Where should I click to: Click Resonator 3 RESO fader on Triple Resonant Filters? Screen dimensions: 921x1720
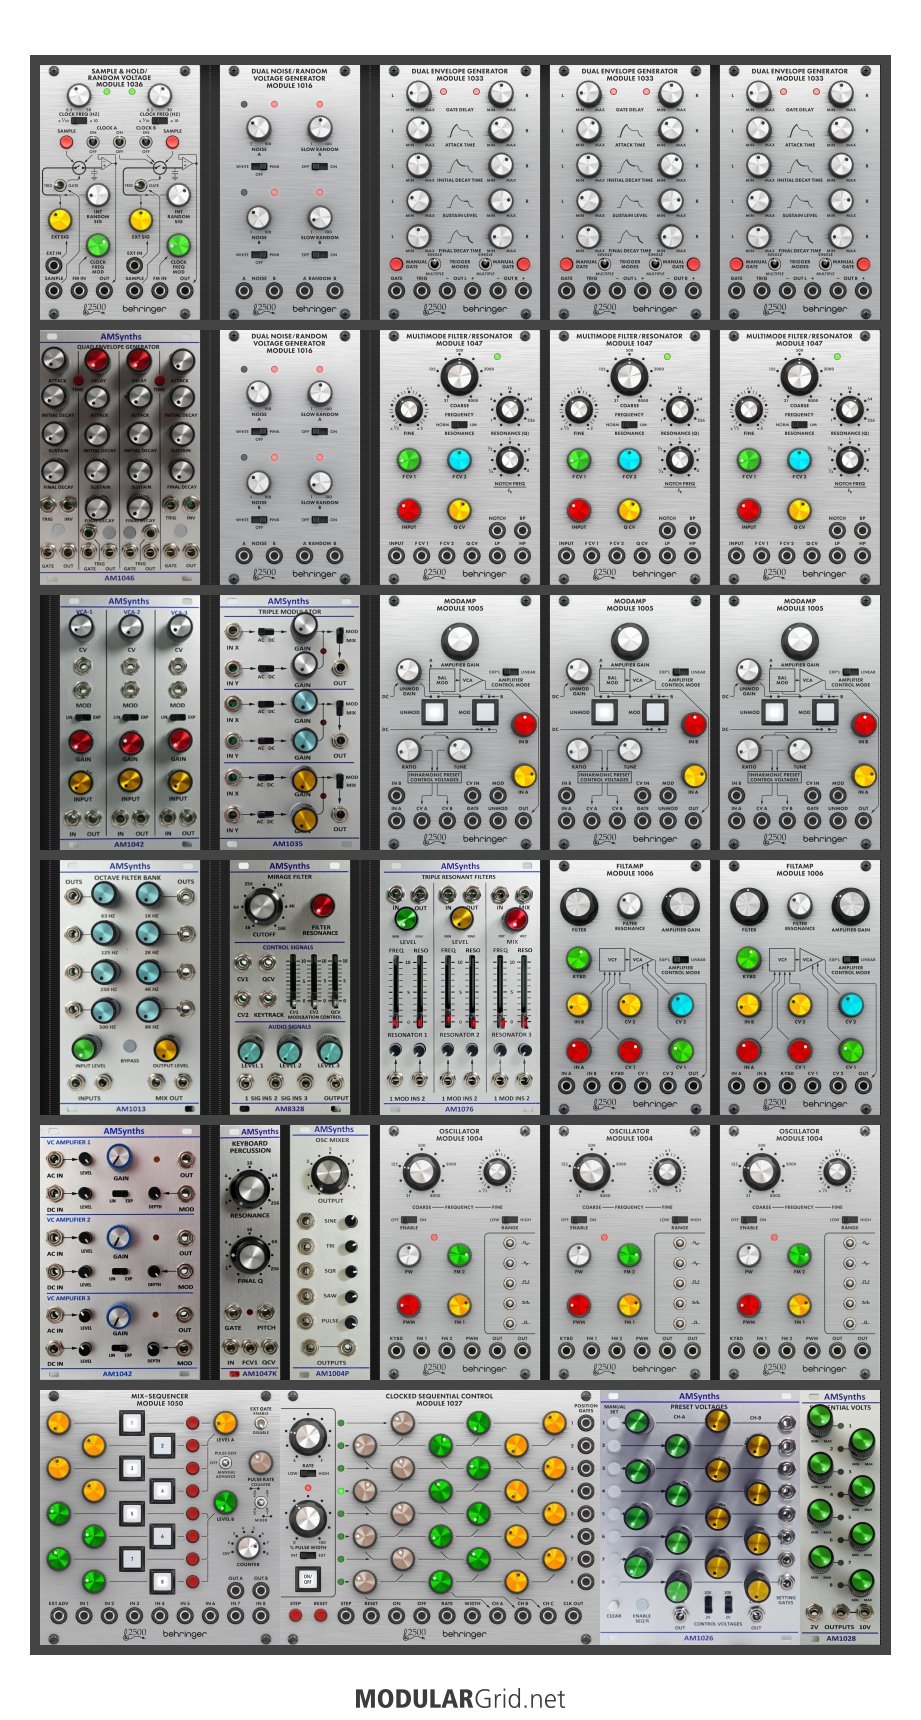[x=524, y=993]
